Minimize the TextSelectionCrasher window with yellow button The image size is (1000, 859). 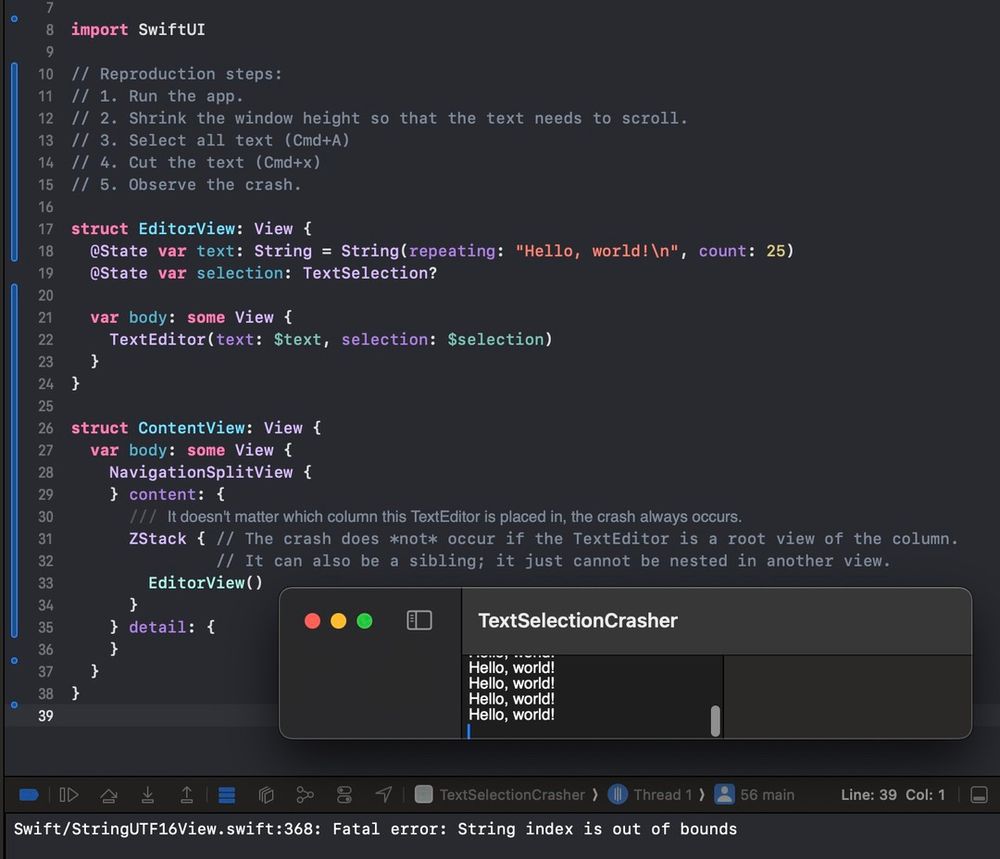339,621
